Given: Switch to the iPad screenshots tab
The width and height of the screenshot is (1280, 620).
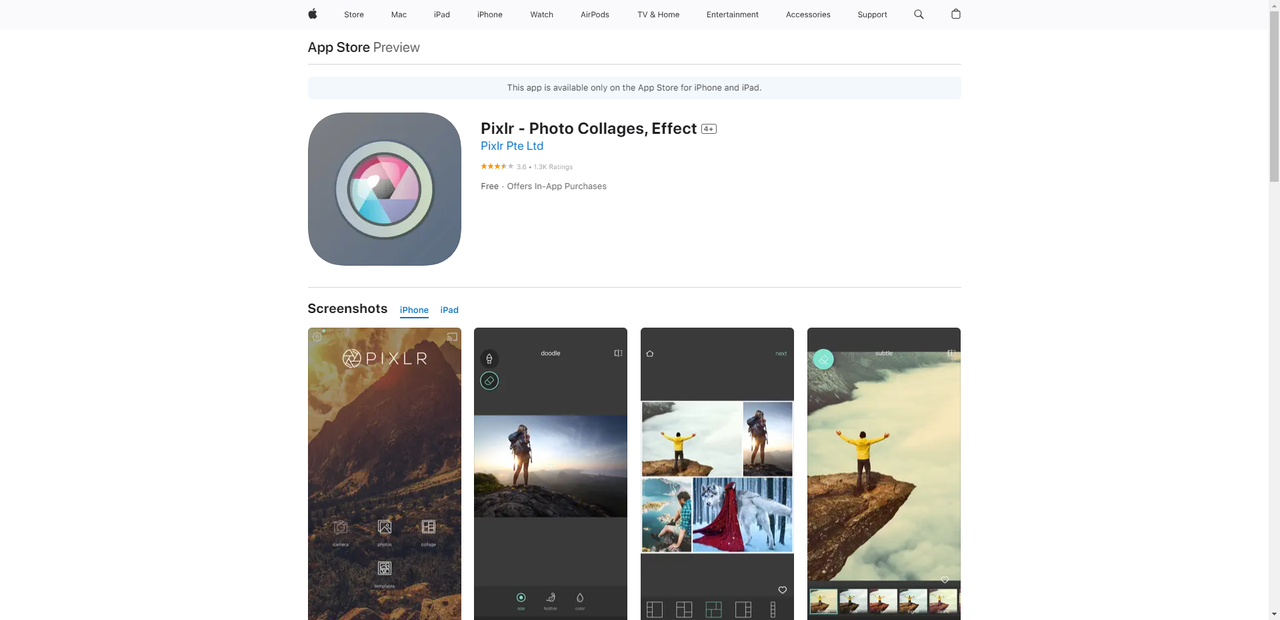Looking at the screenshot, I should [x=450, y=310].
